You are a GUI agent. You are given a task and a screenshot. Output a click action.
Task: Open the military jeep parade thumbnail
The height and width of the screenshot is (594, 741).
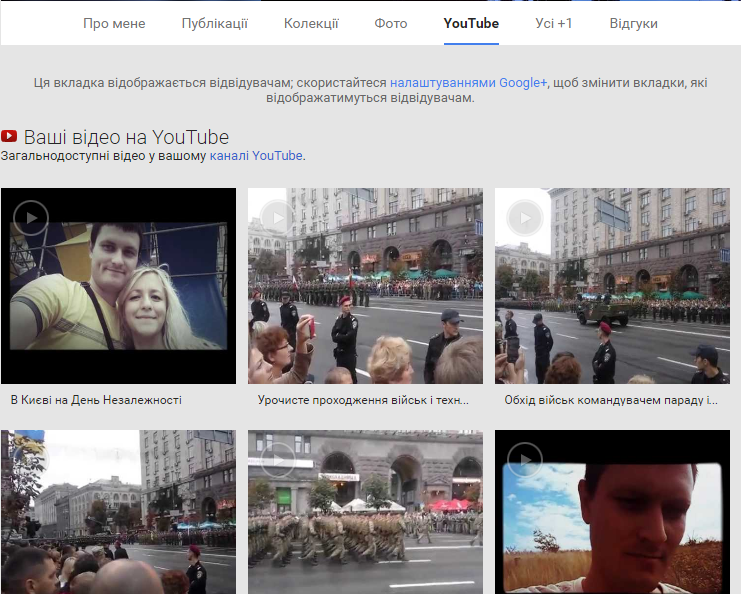click(x=612, y=286)
